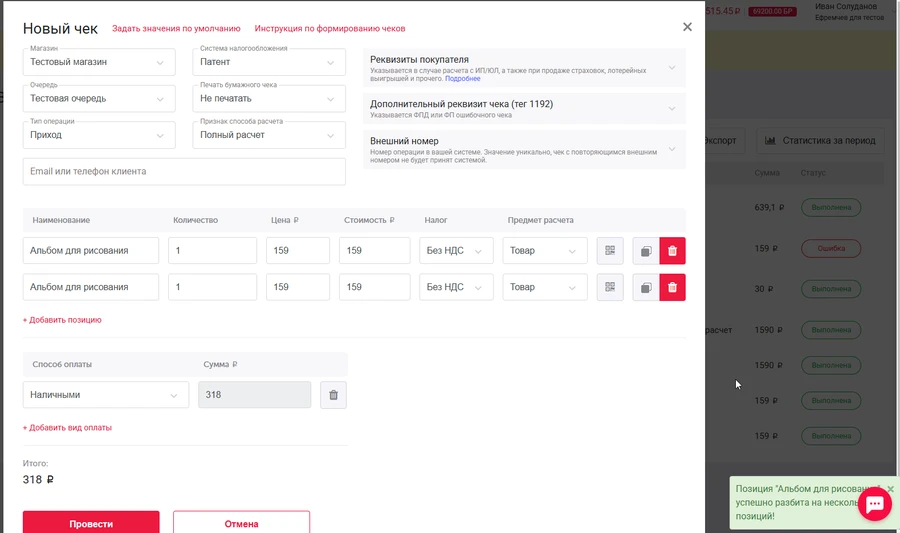Open the Магазин dropdown
900x533 pixels.
99,62
